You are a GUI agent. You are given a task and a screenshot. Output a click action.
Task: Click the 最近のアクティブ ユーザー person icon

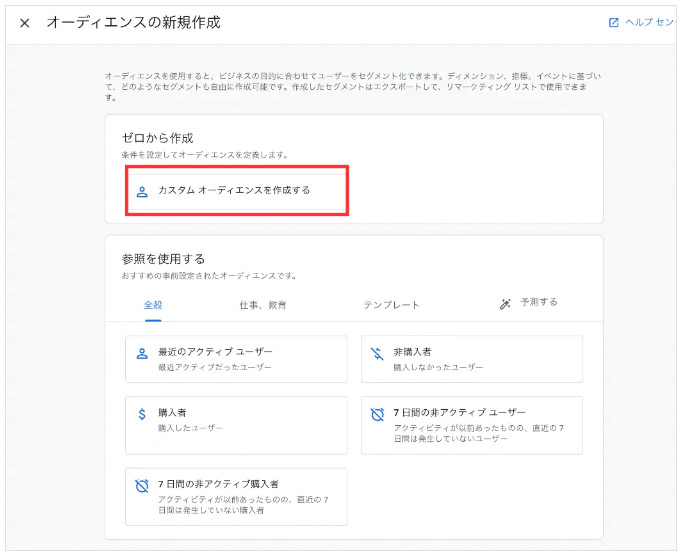coord(142,354)
